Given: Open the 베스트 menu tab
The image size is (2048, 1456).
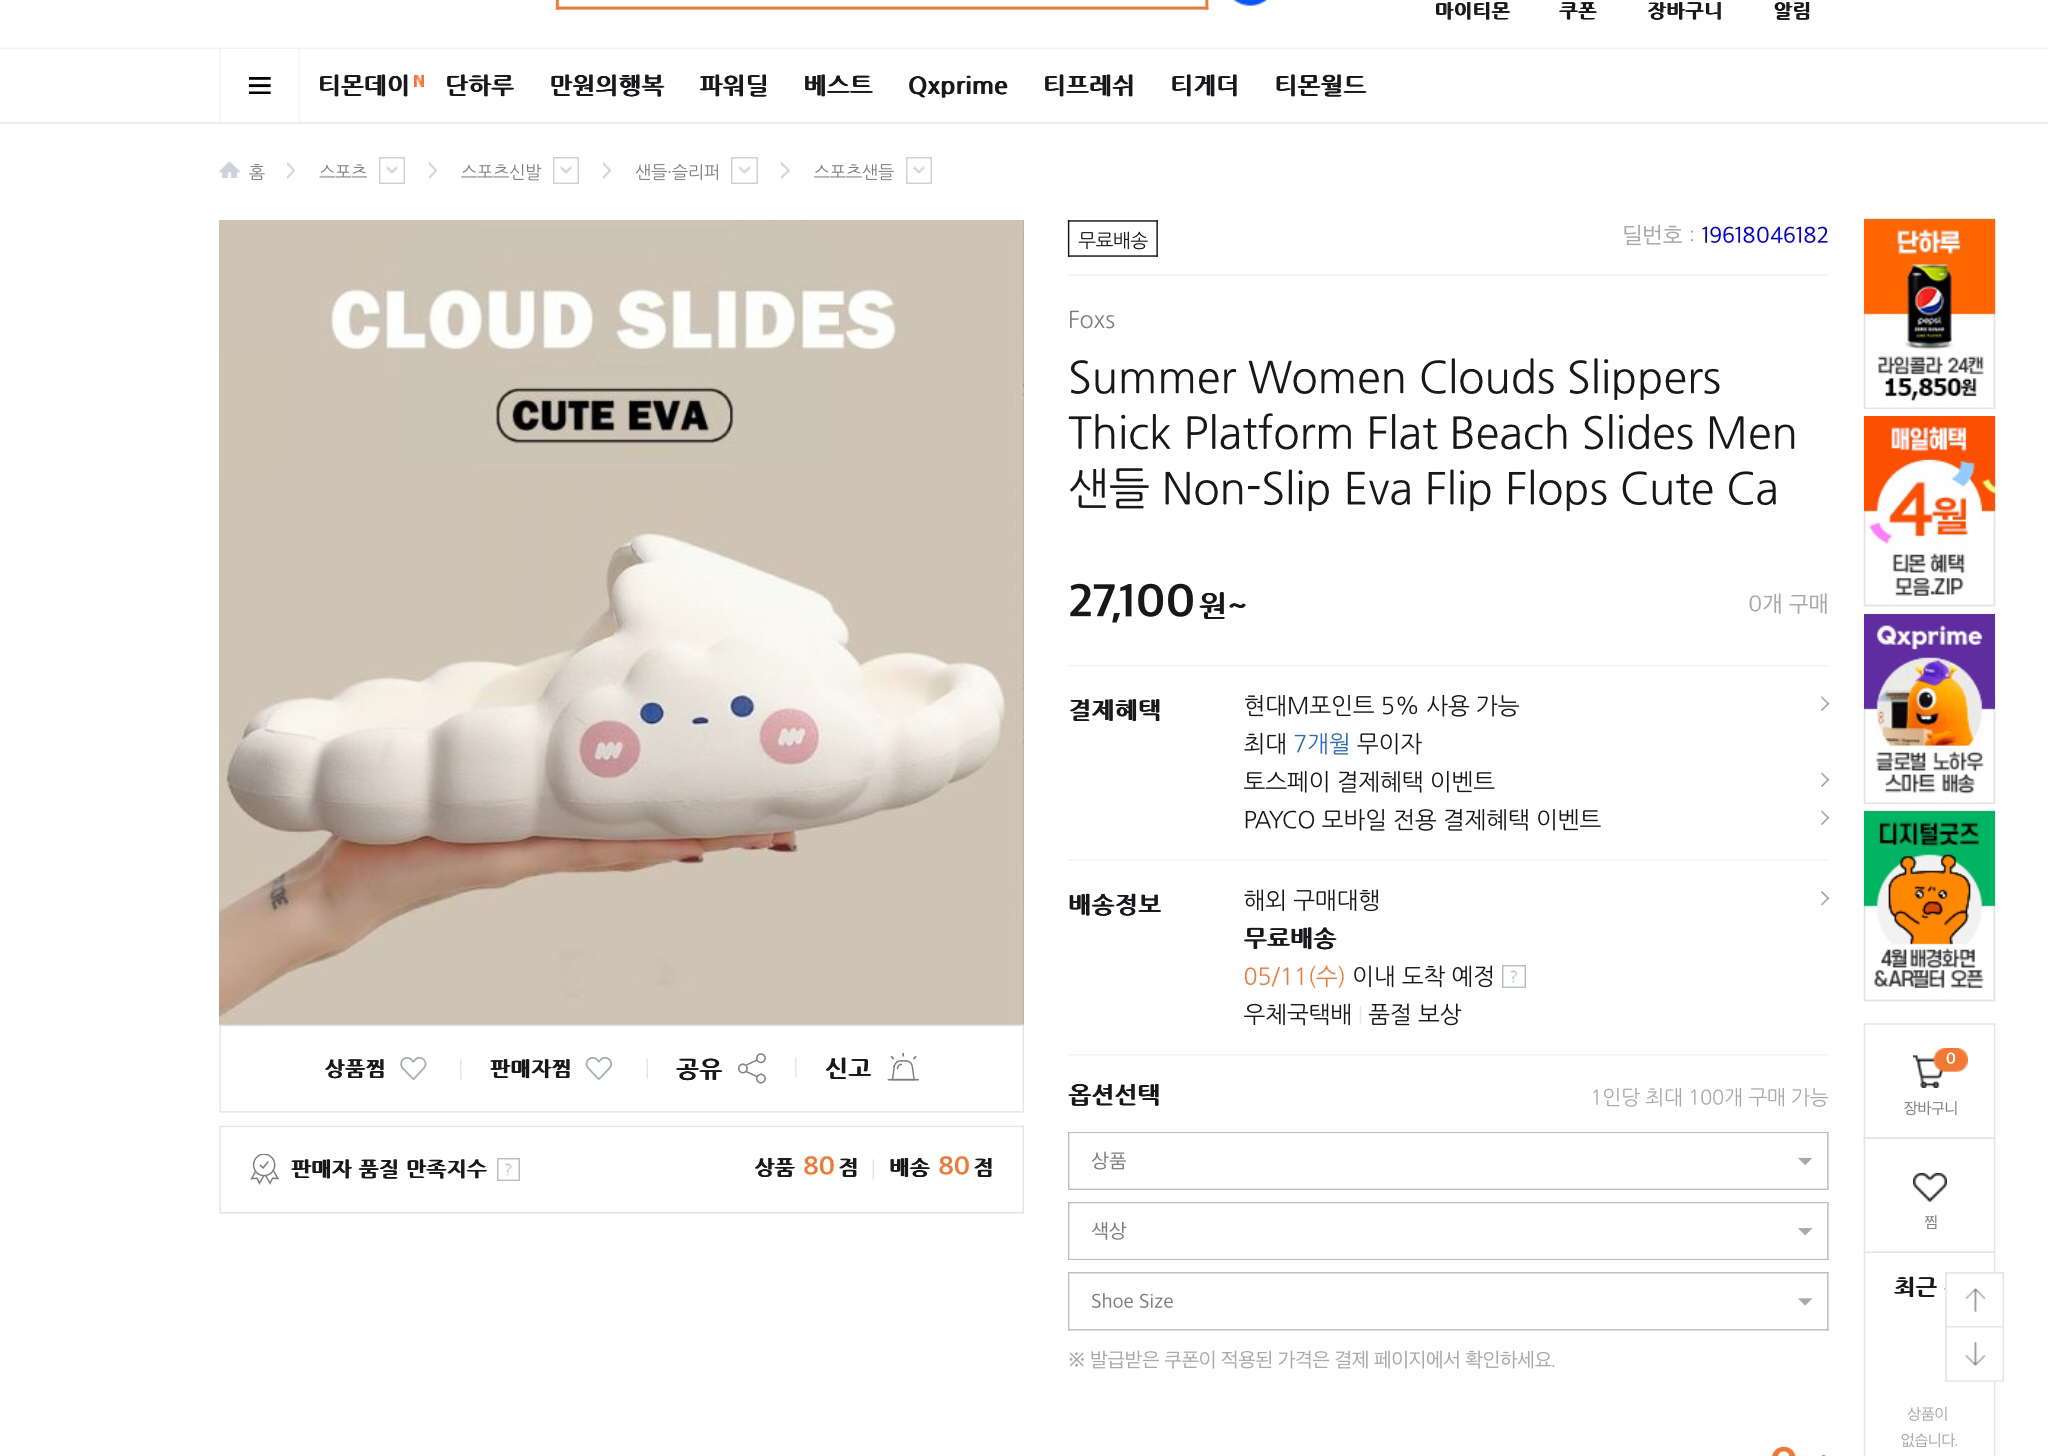Looking at the screenshot, I should [838, 85].
